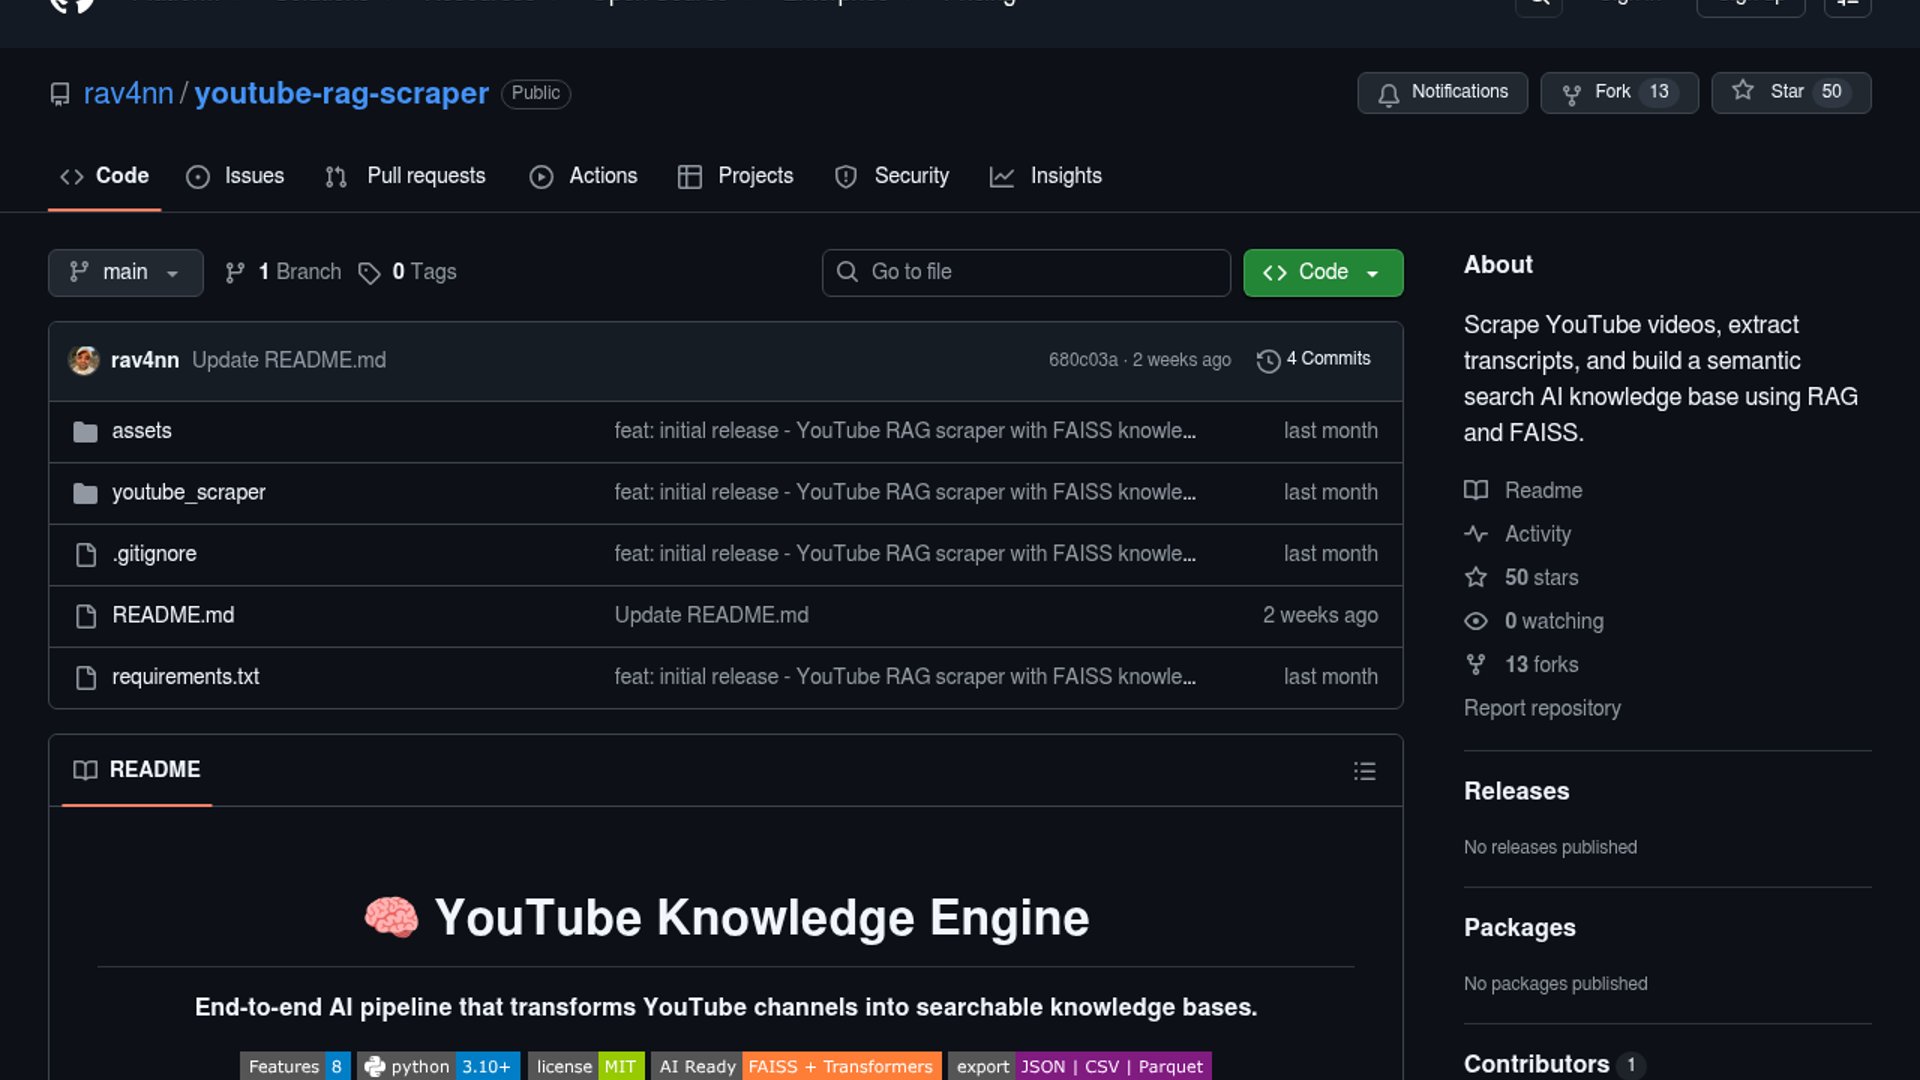Click the stars icon in About
1920x1080 pixels.
(x=1475, y=578)
